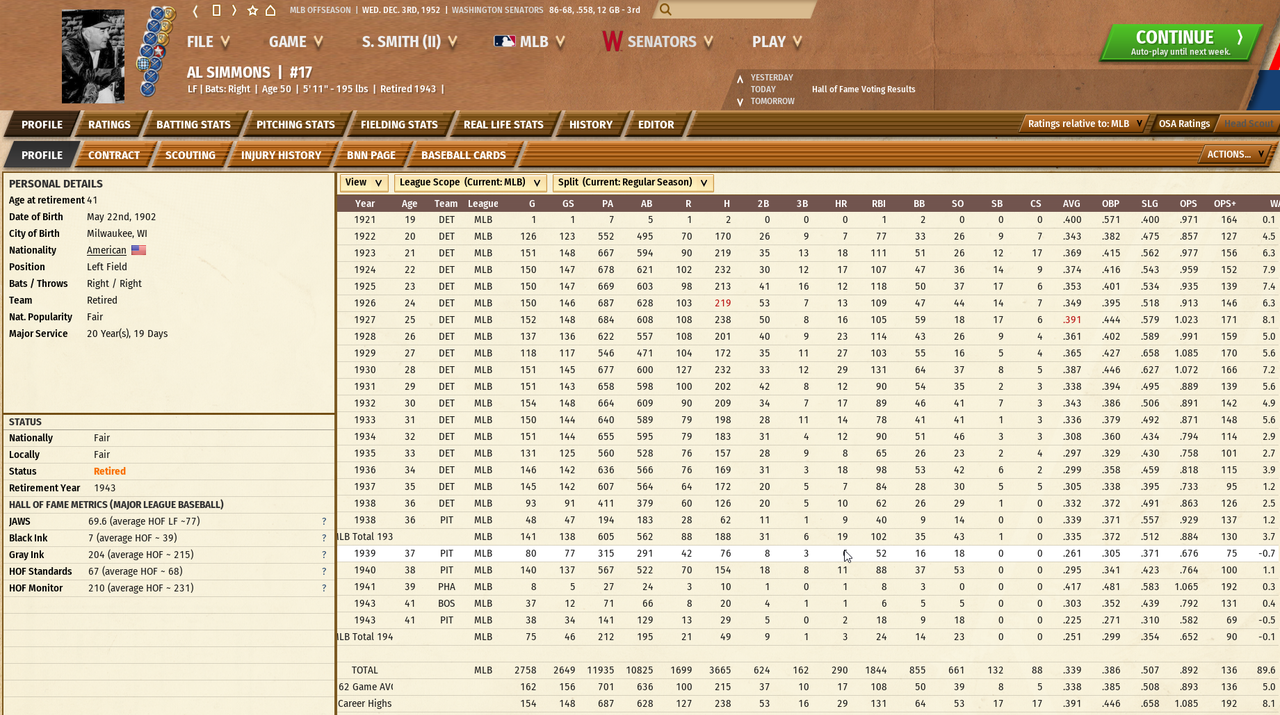
Task: Switch to the FIELDING STATS tab
Action: pos(399,125)
